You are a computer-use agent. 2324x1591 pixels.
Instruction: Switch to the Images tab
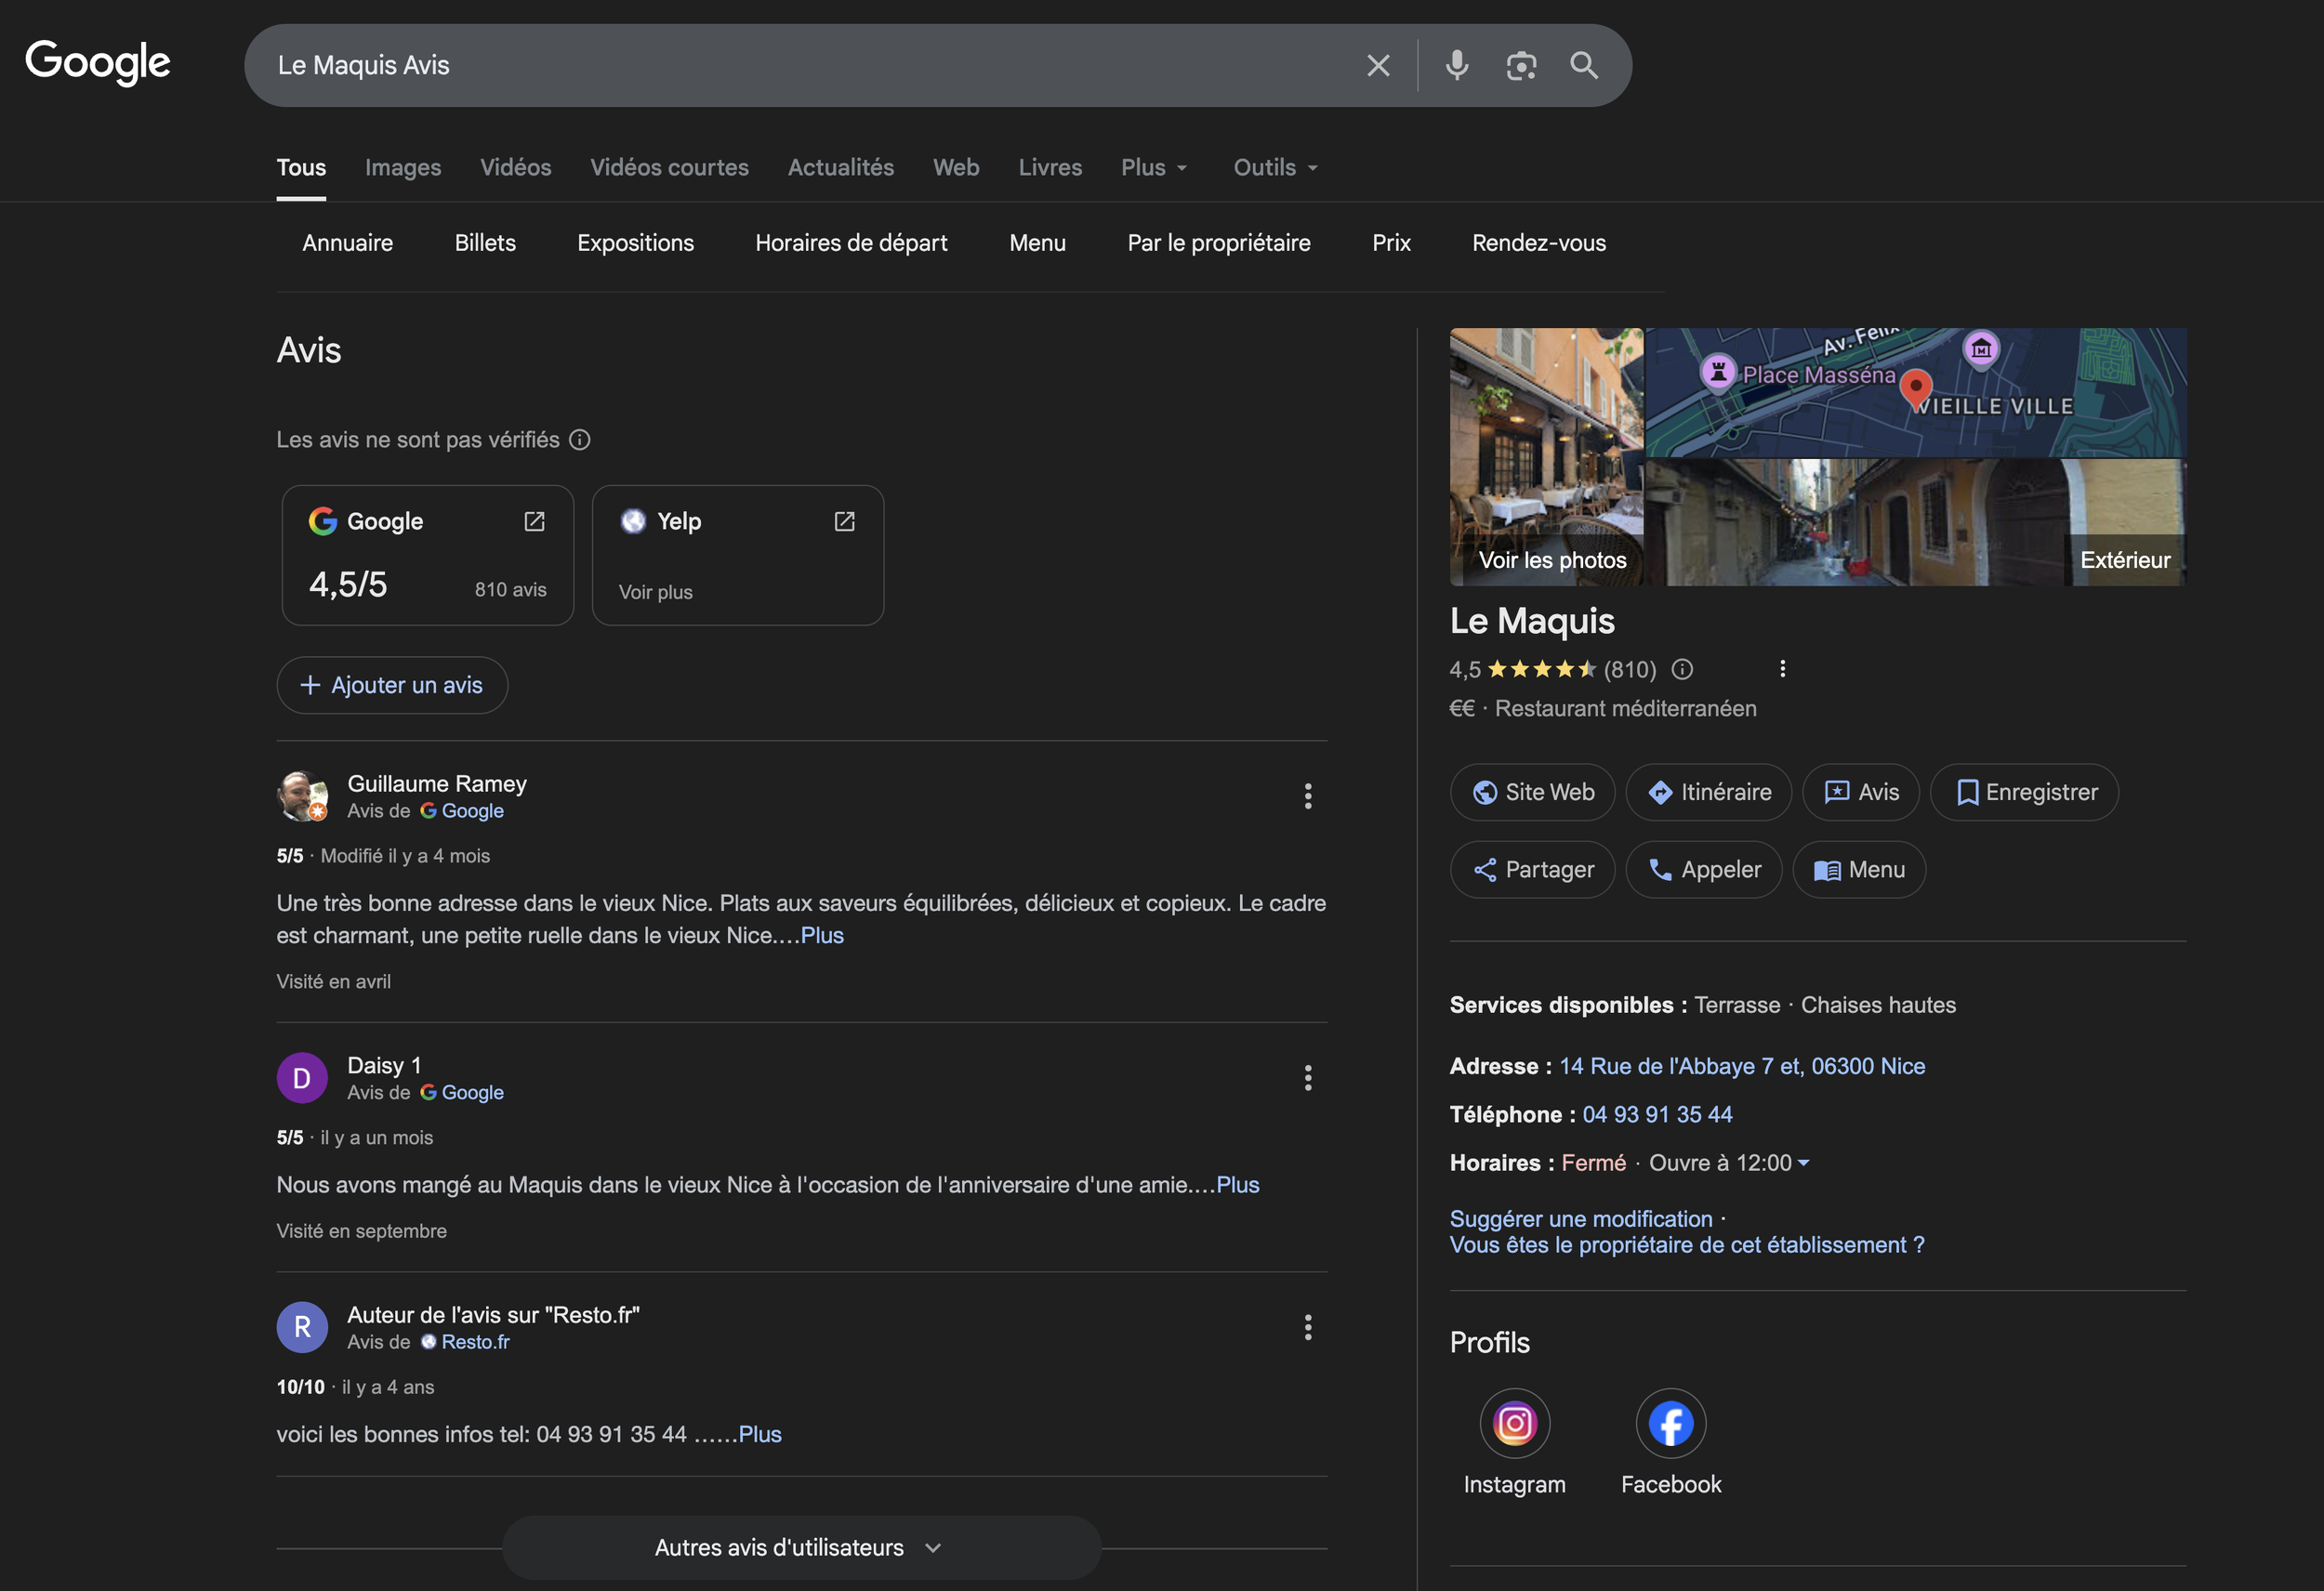tap(403, 168)
